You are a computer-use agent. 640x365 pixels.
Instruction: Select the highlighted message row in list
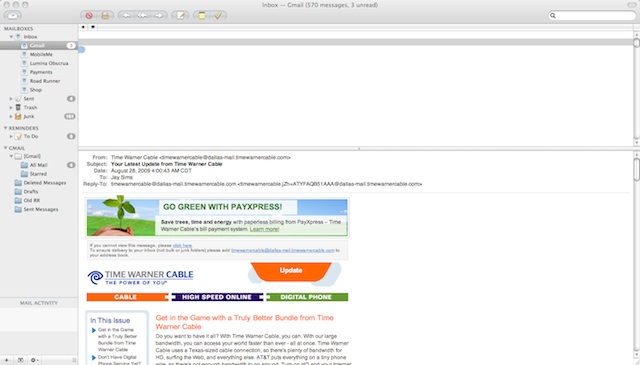click(356, 42)
